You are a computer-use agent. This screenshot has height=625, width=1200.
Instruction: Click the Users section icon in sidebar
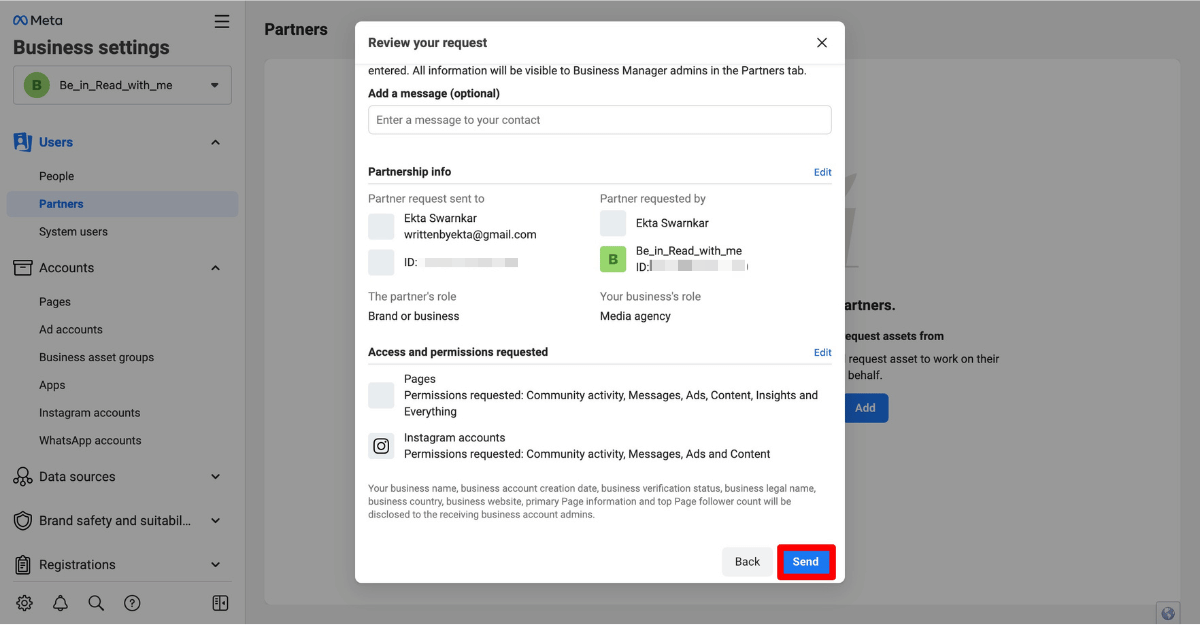pos(21,142)
